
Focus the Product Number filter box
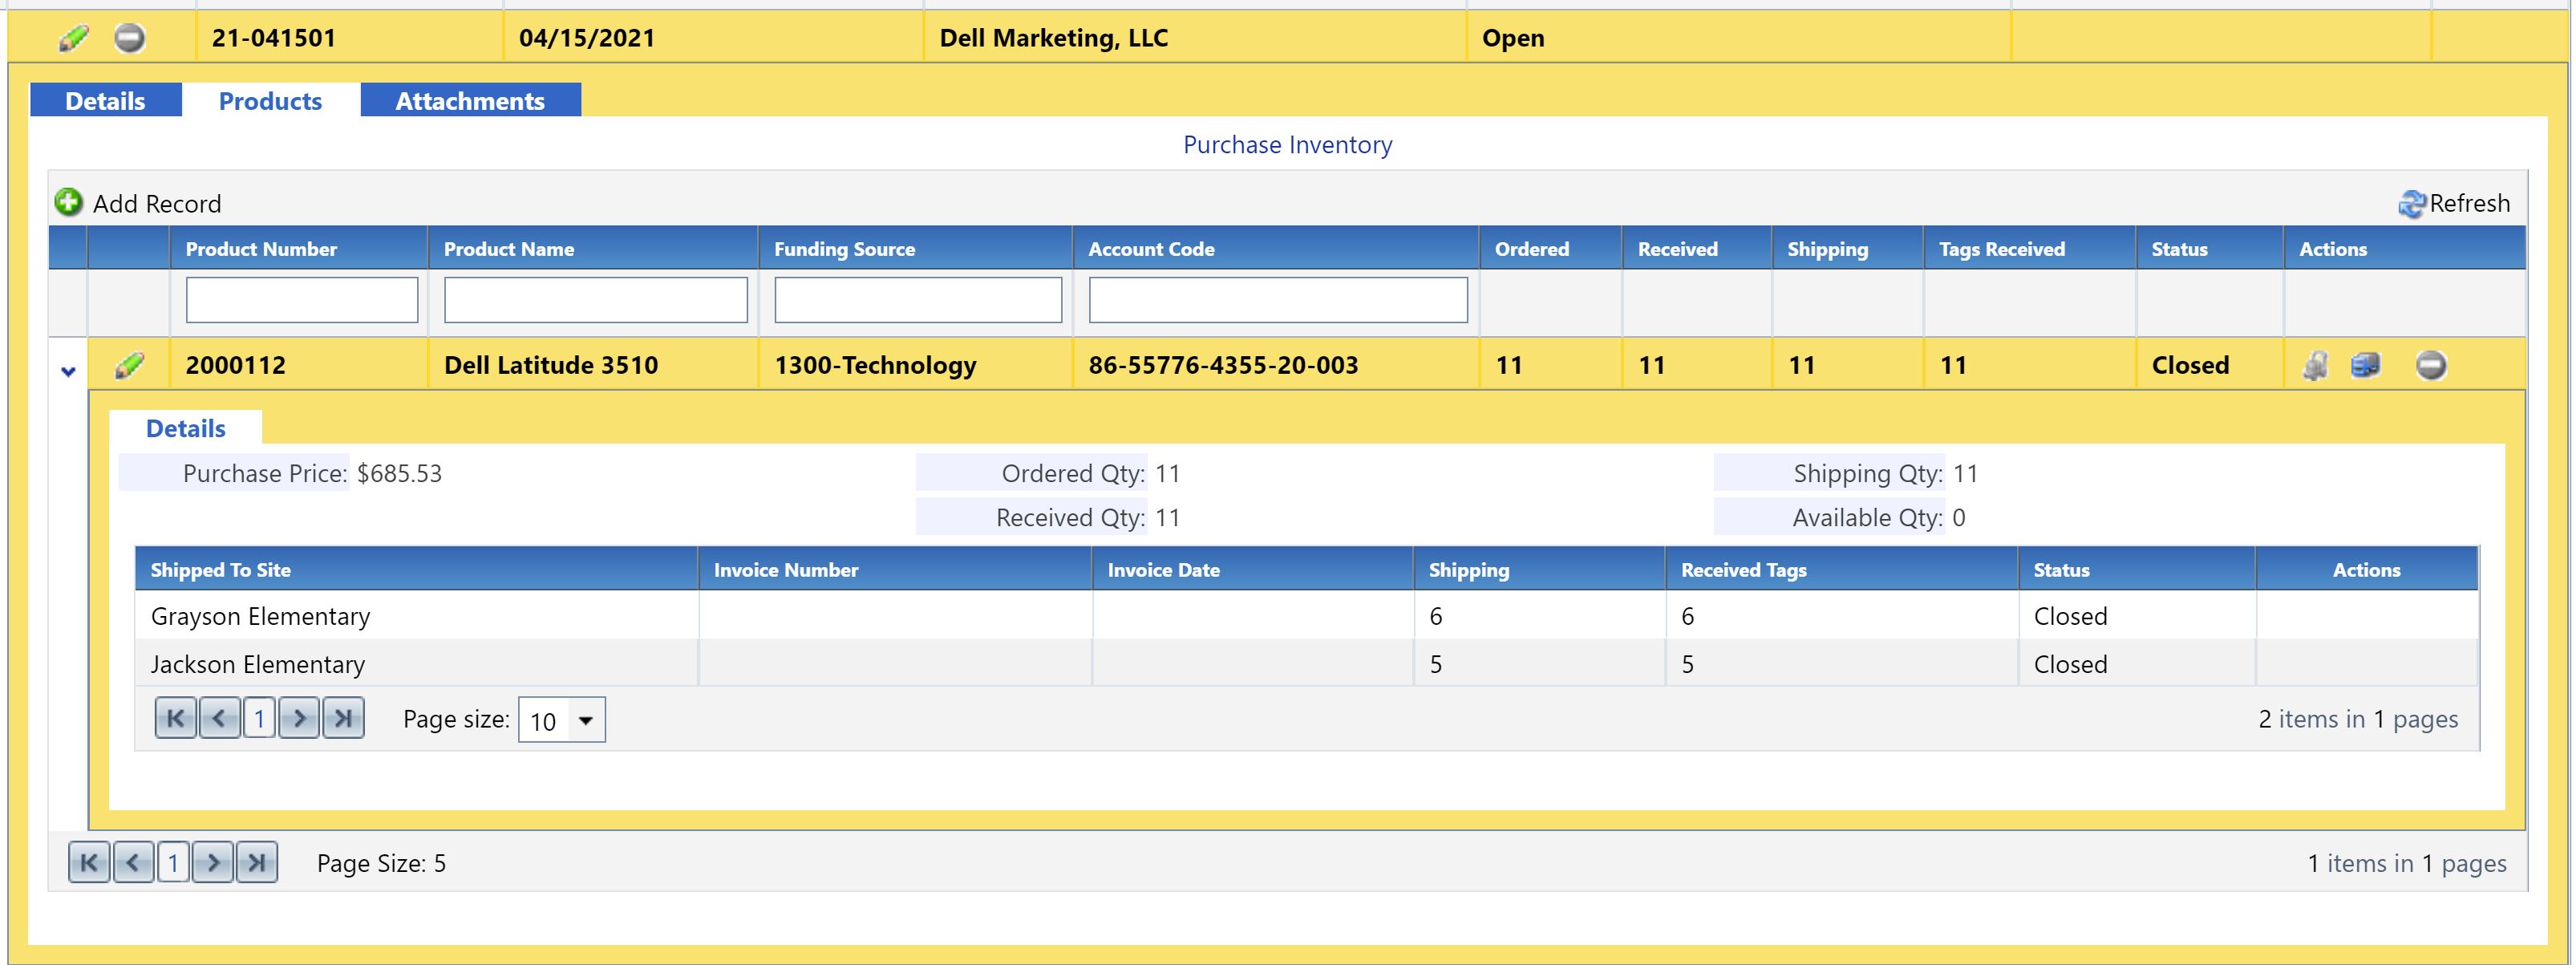coord(302,300)
